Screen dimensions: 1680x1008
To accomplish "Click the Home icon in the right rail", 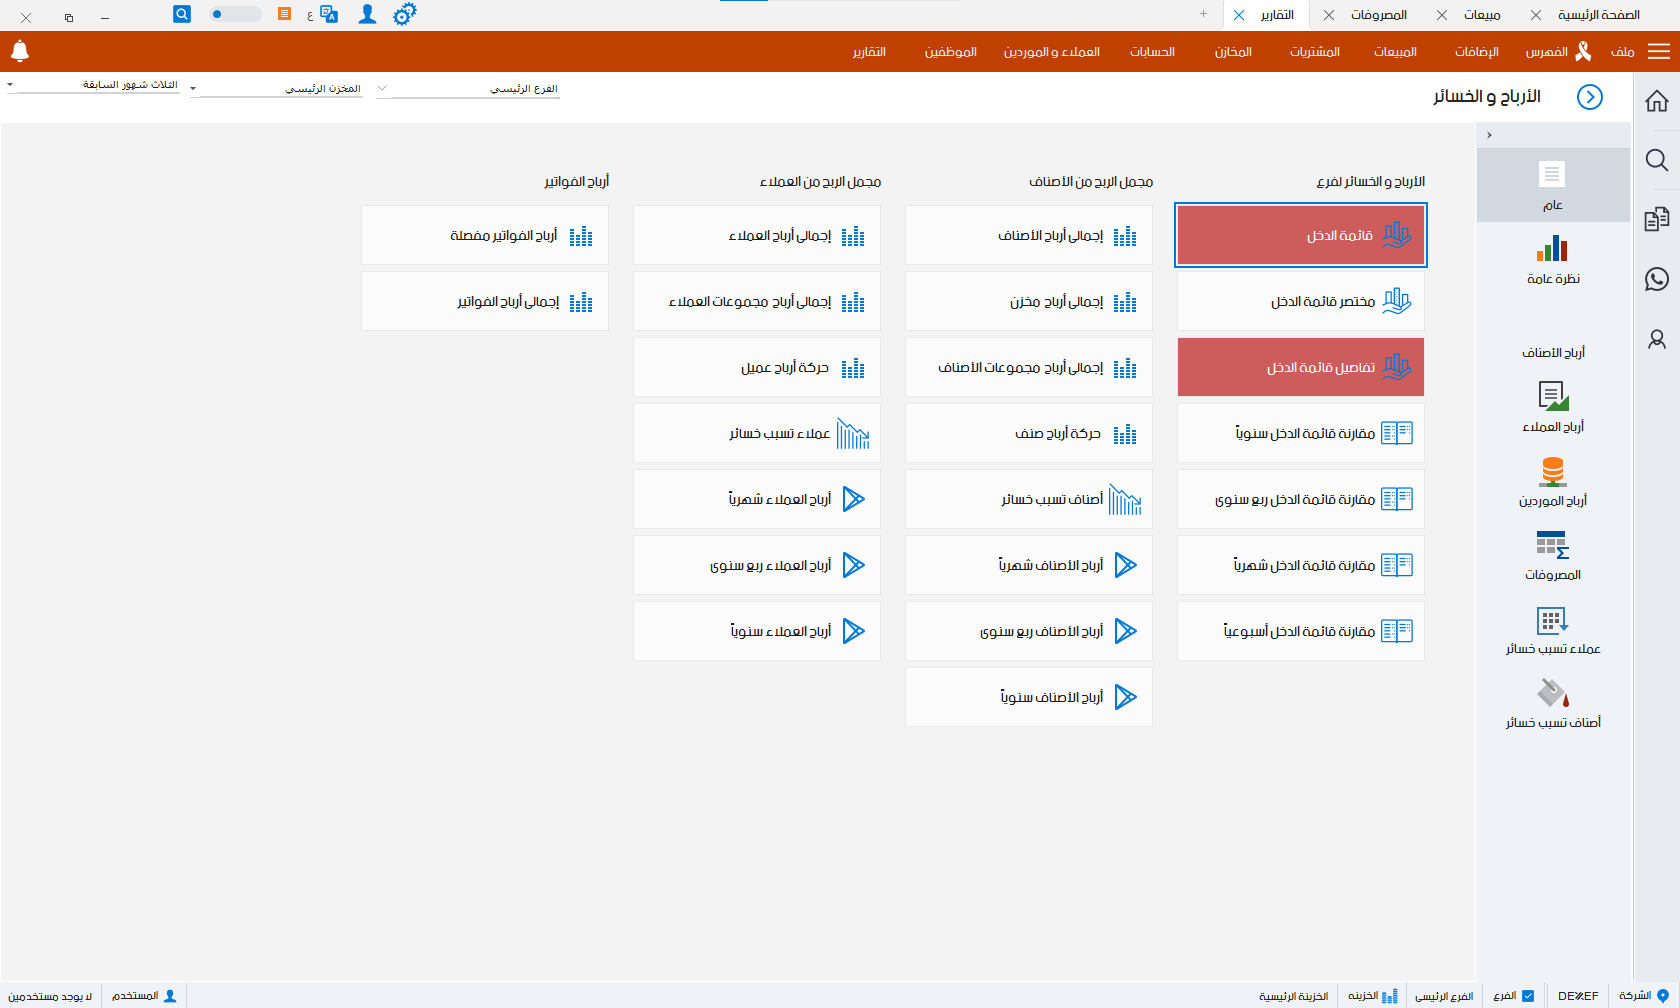I will (x=1657, y=100).
